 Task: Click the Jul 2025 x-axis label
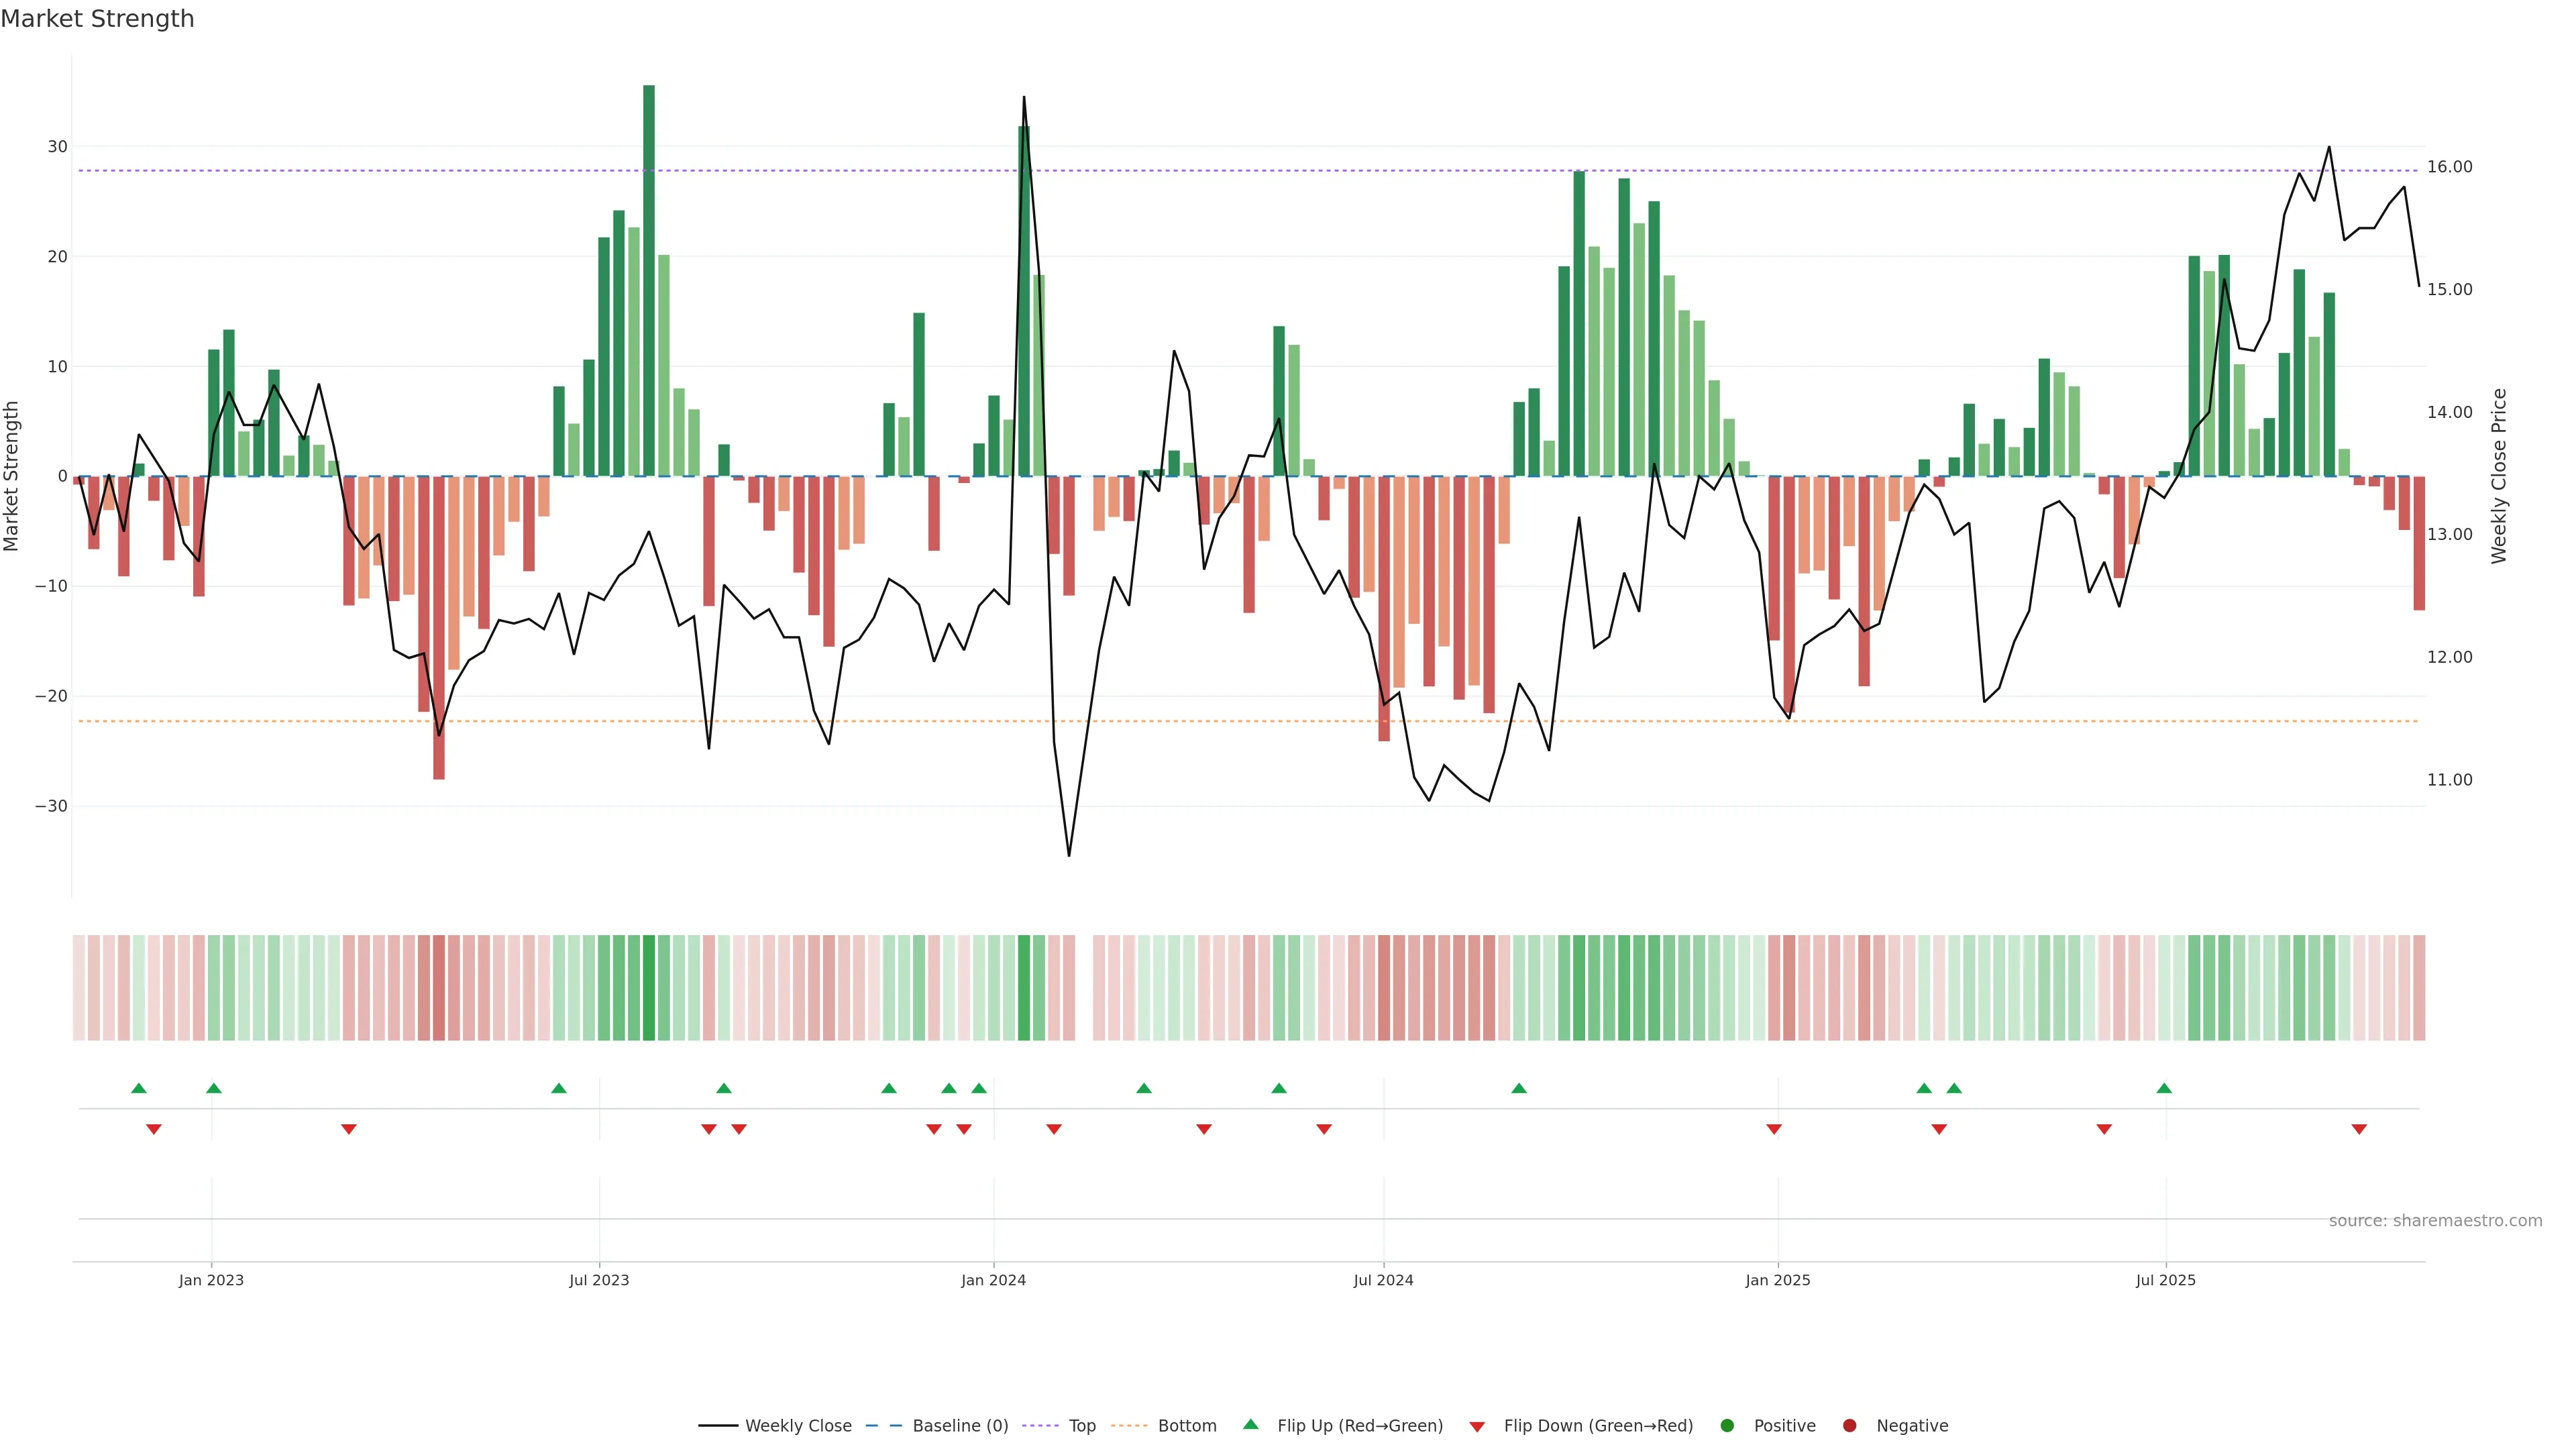click(2165, 1280)
